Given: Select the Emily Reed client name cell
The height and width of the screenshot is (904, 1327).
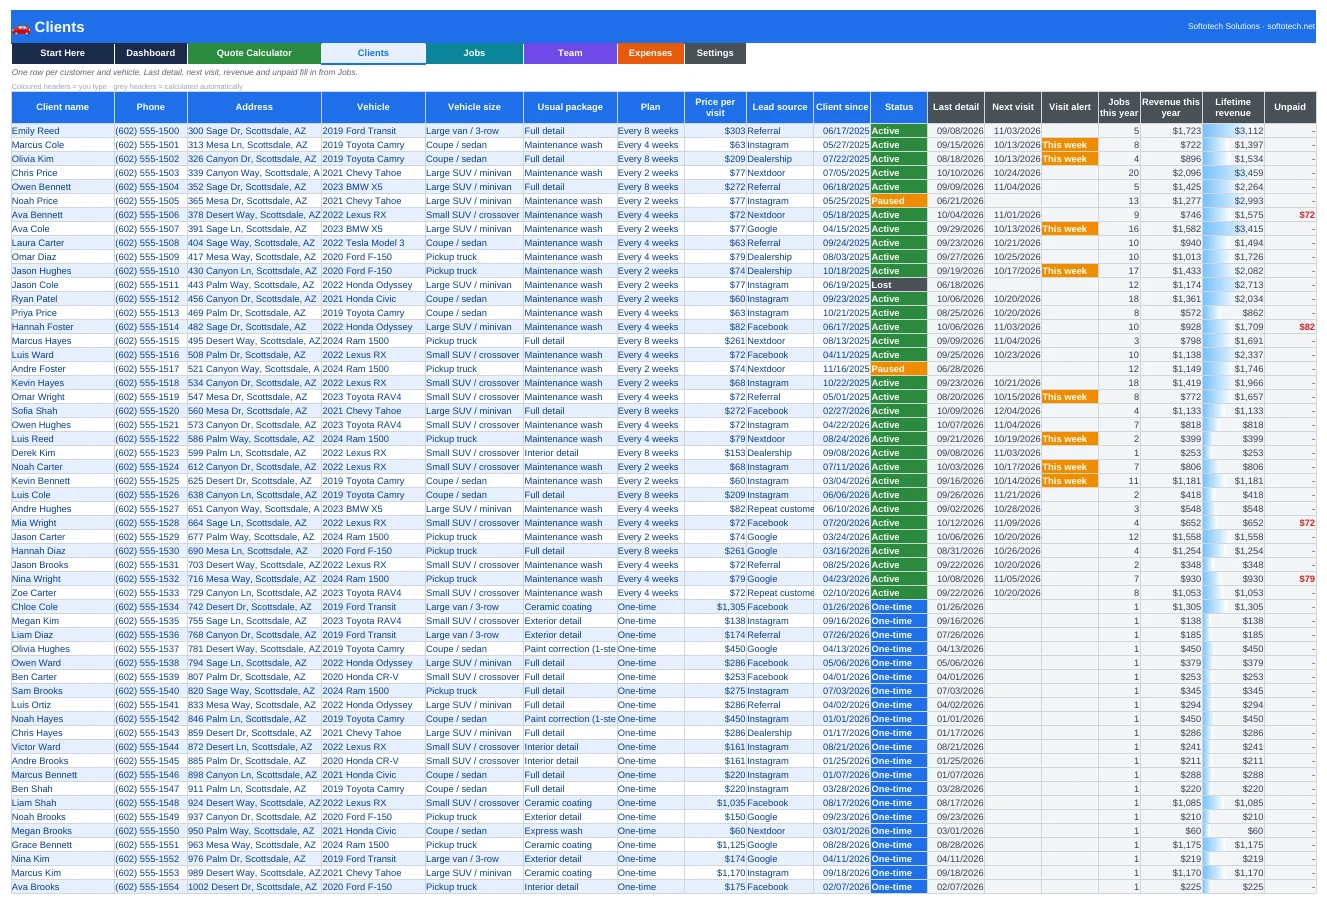Looking at the screenshot, I should [62, 131].
